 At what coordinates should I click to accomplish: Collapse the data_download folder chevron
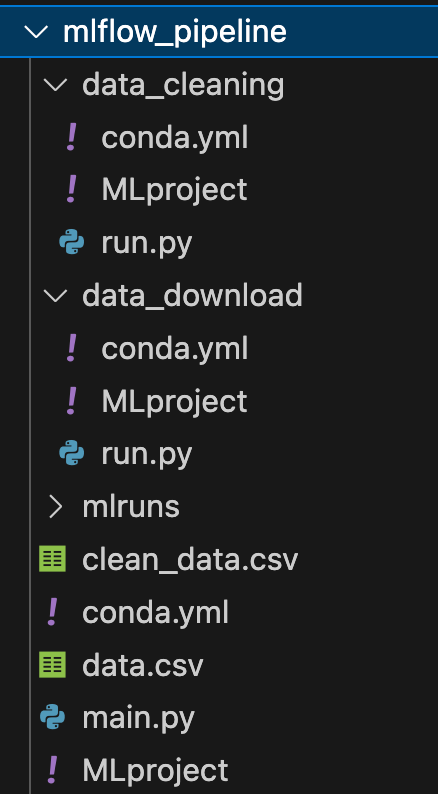(x=55, y=295)
